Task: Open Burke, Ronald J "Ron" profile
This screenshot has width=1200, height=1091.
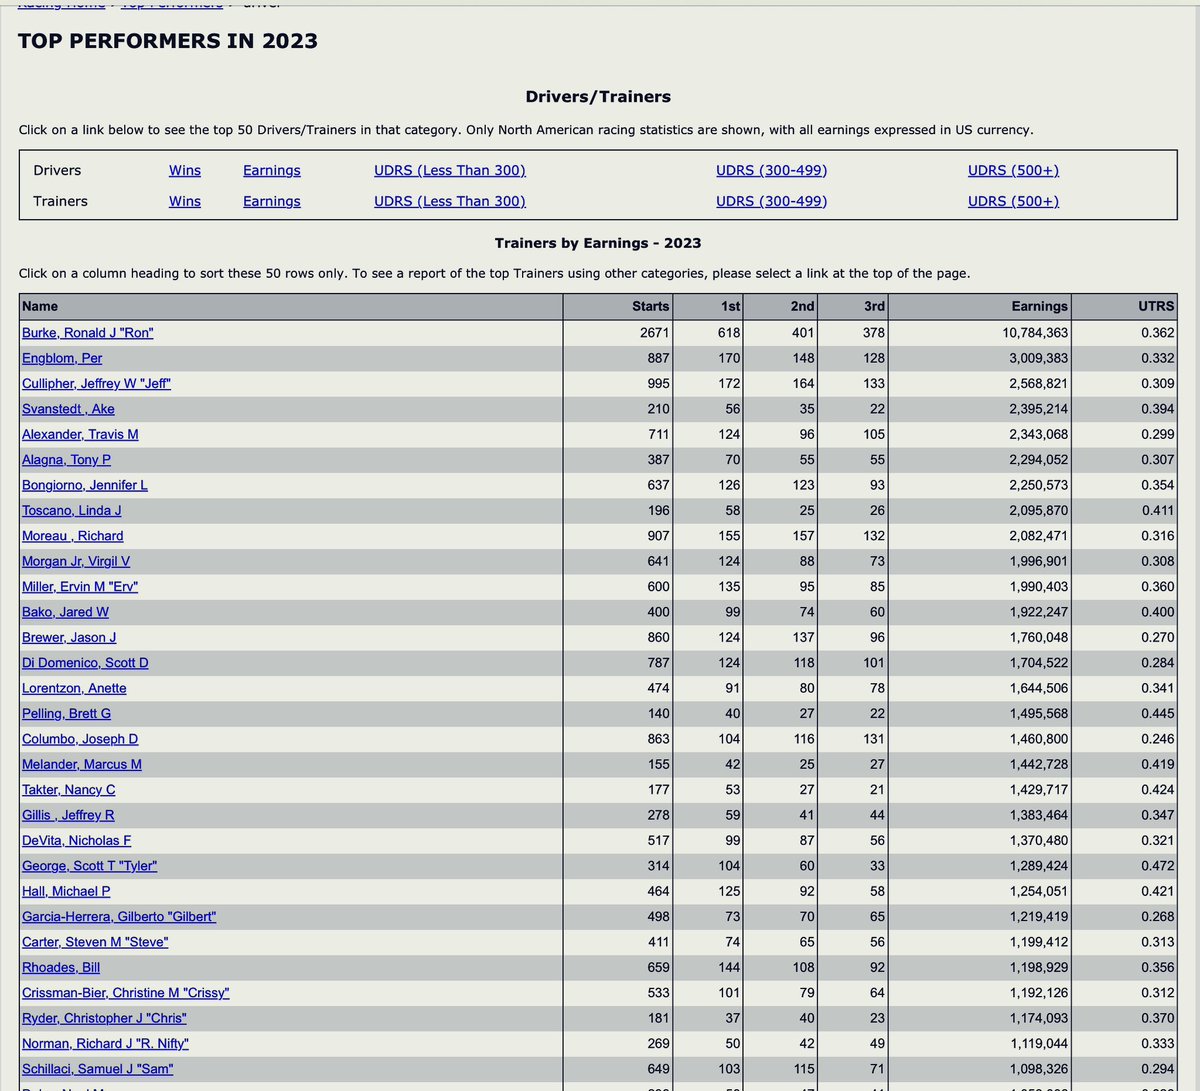Action: point(88,332)
